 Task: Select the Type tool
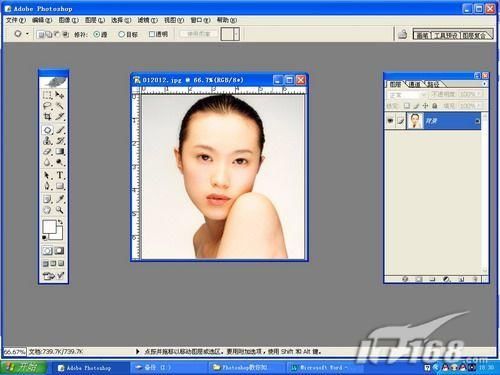click(60, 175)
